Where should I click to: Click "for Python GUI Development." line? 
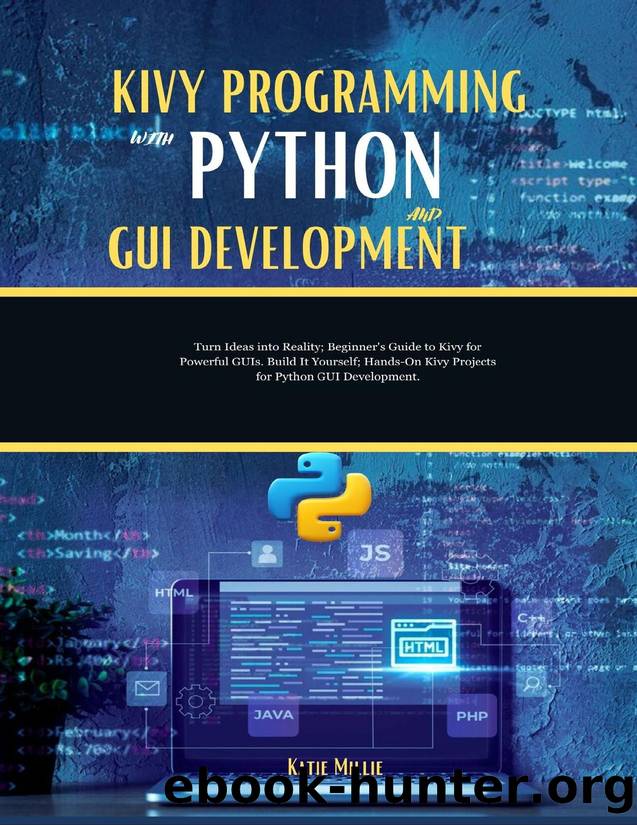tap(338, 377)
